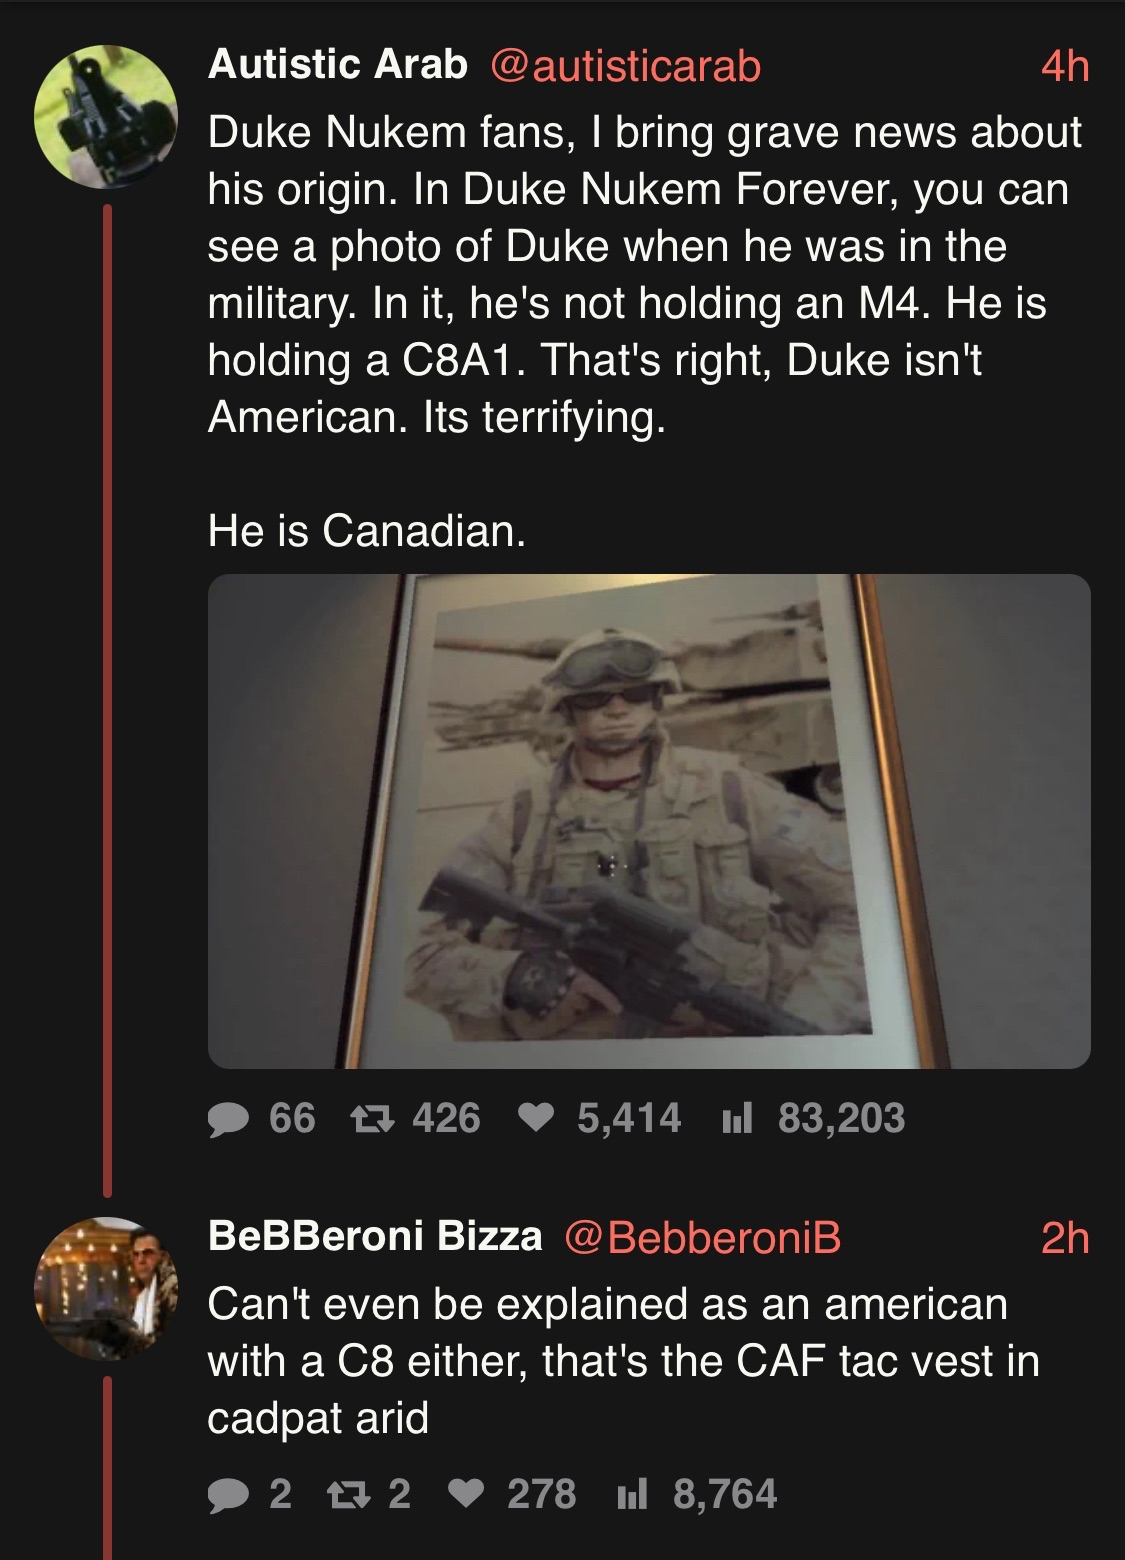Open Autistic Arab's profile avatar
Screen dimensions: 1125x1560
[106, 117]
